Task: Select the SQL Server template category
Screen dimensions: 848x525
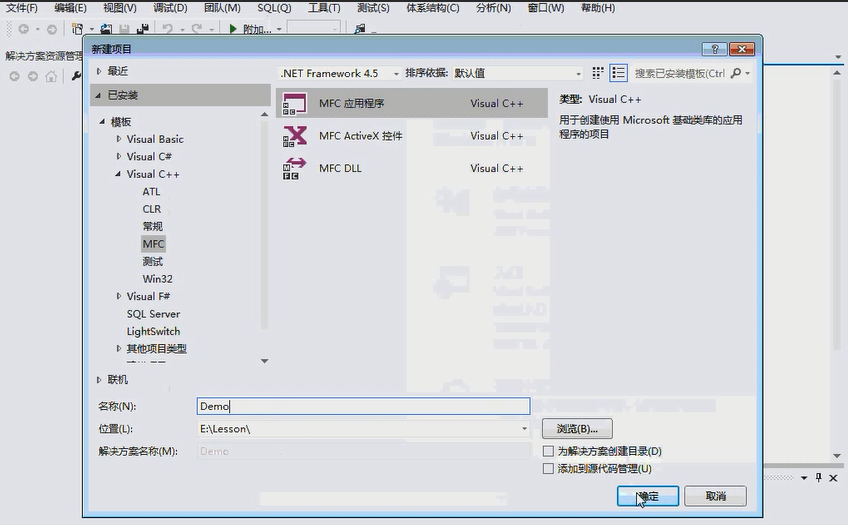Action: (x=153, y=314)
